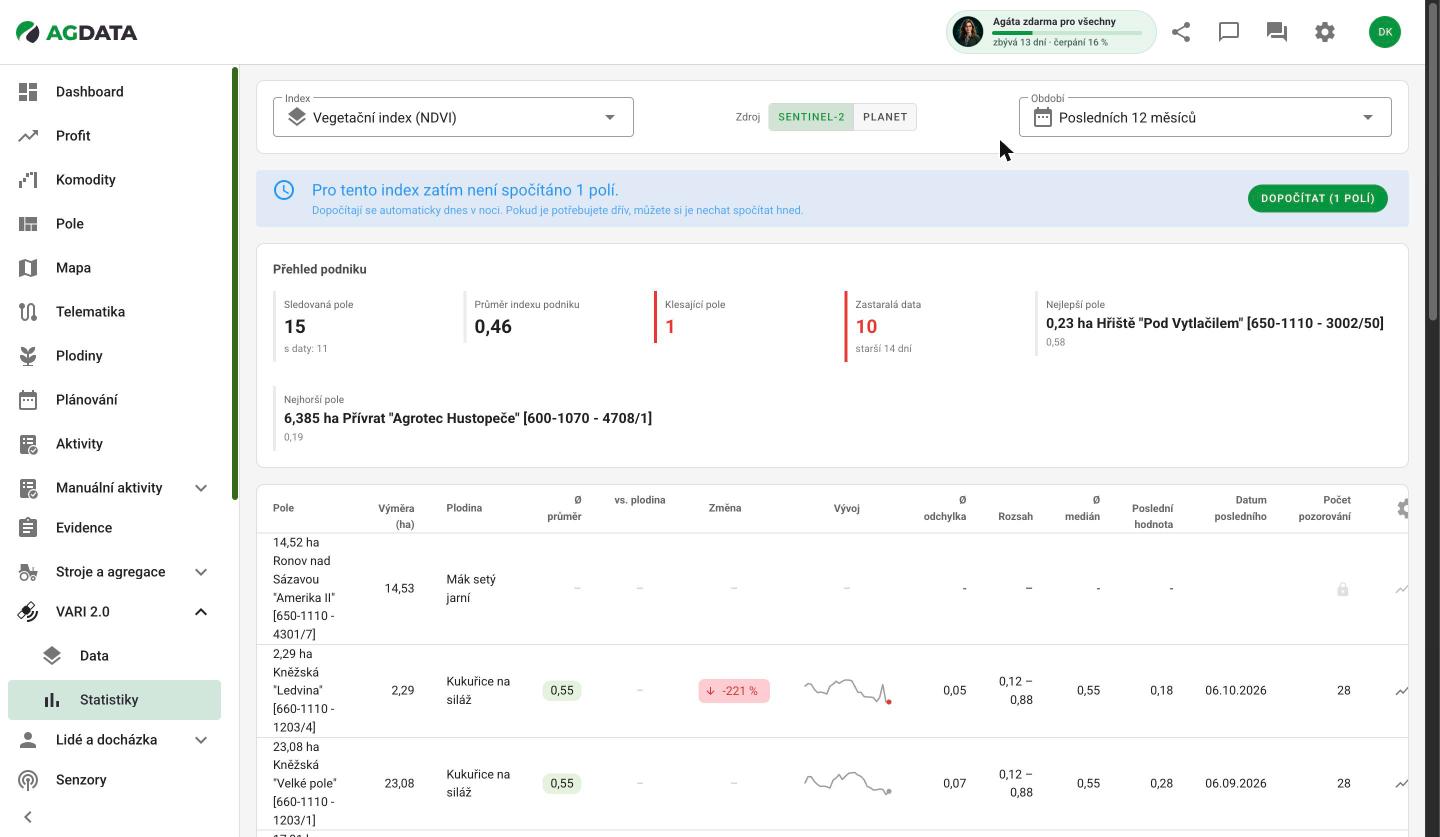This screenshot has width=1440, height=837.
Task: Open the single chat bubble icon
Action: [x=1229, y=32]
